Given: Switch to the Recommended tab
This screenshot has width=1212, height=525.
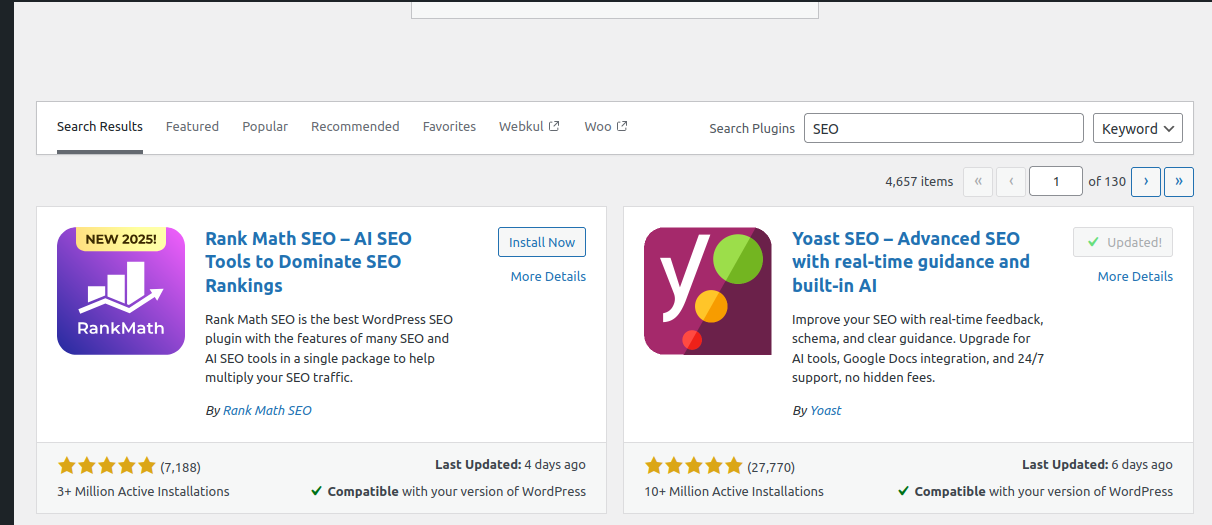Looking at the screenshot, I should tap(355, 127).
